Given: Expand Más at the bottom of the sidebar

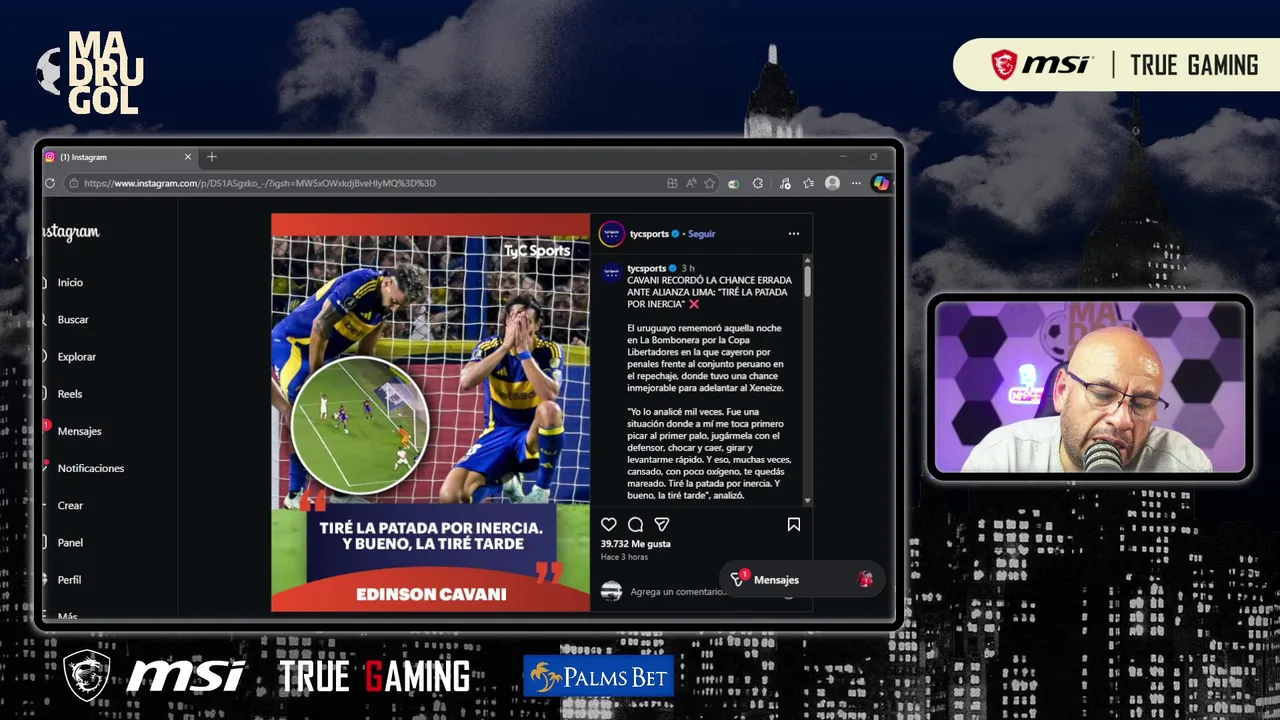Looking at the screenshot, I should click(x=67, y=616).
